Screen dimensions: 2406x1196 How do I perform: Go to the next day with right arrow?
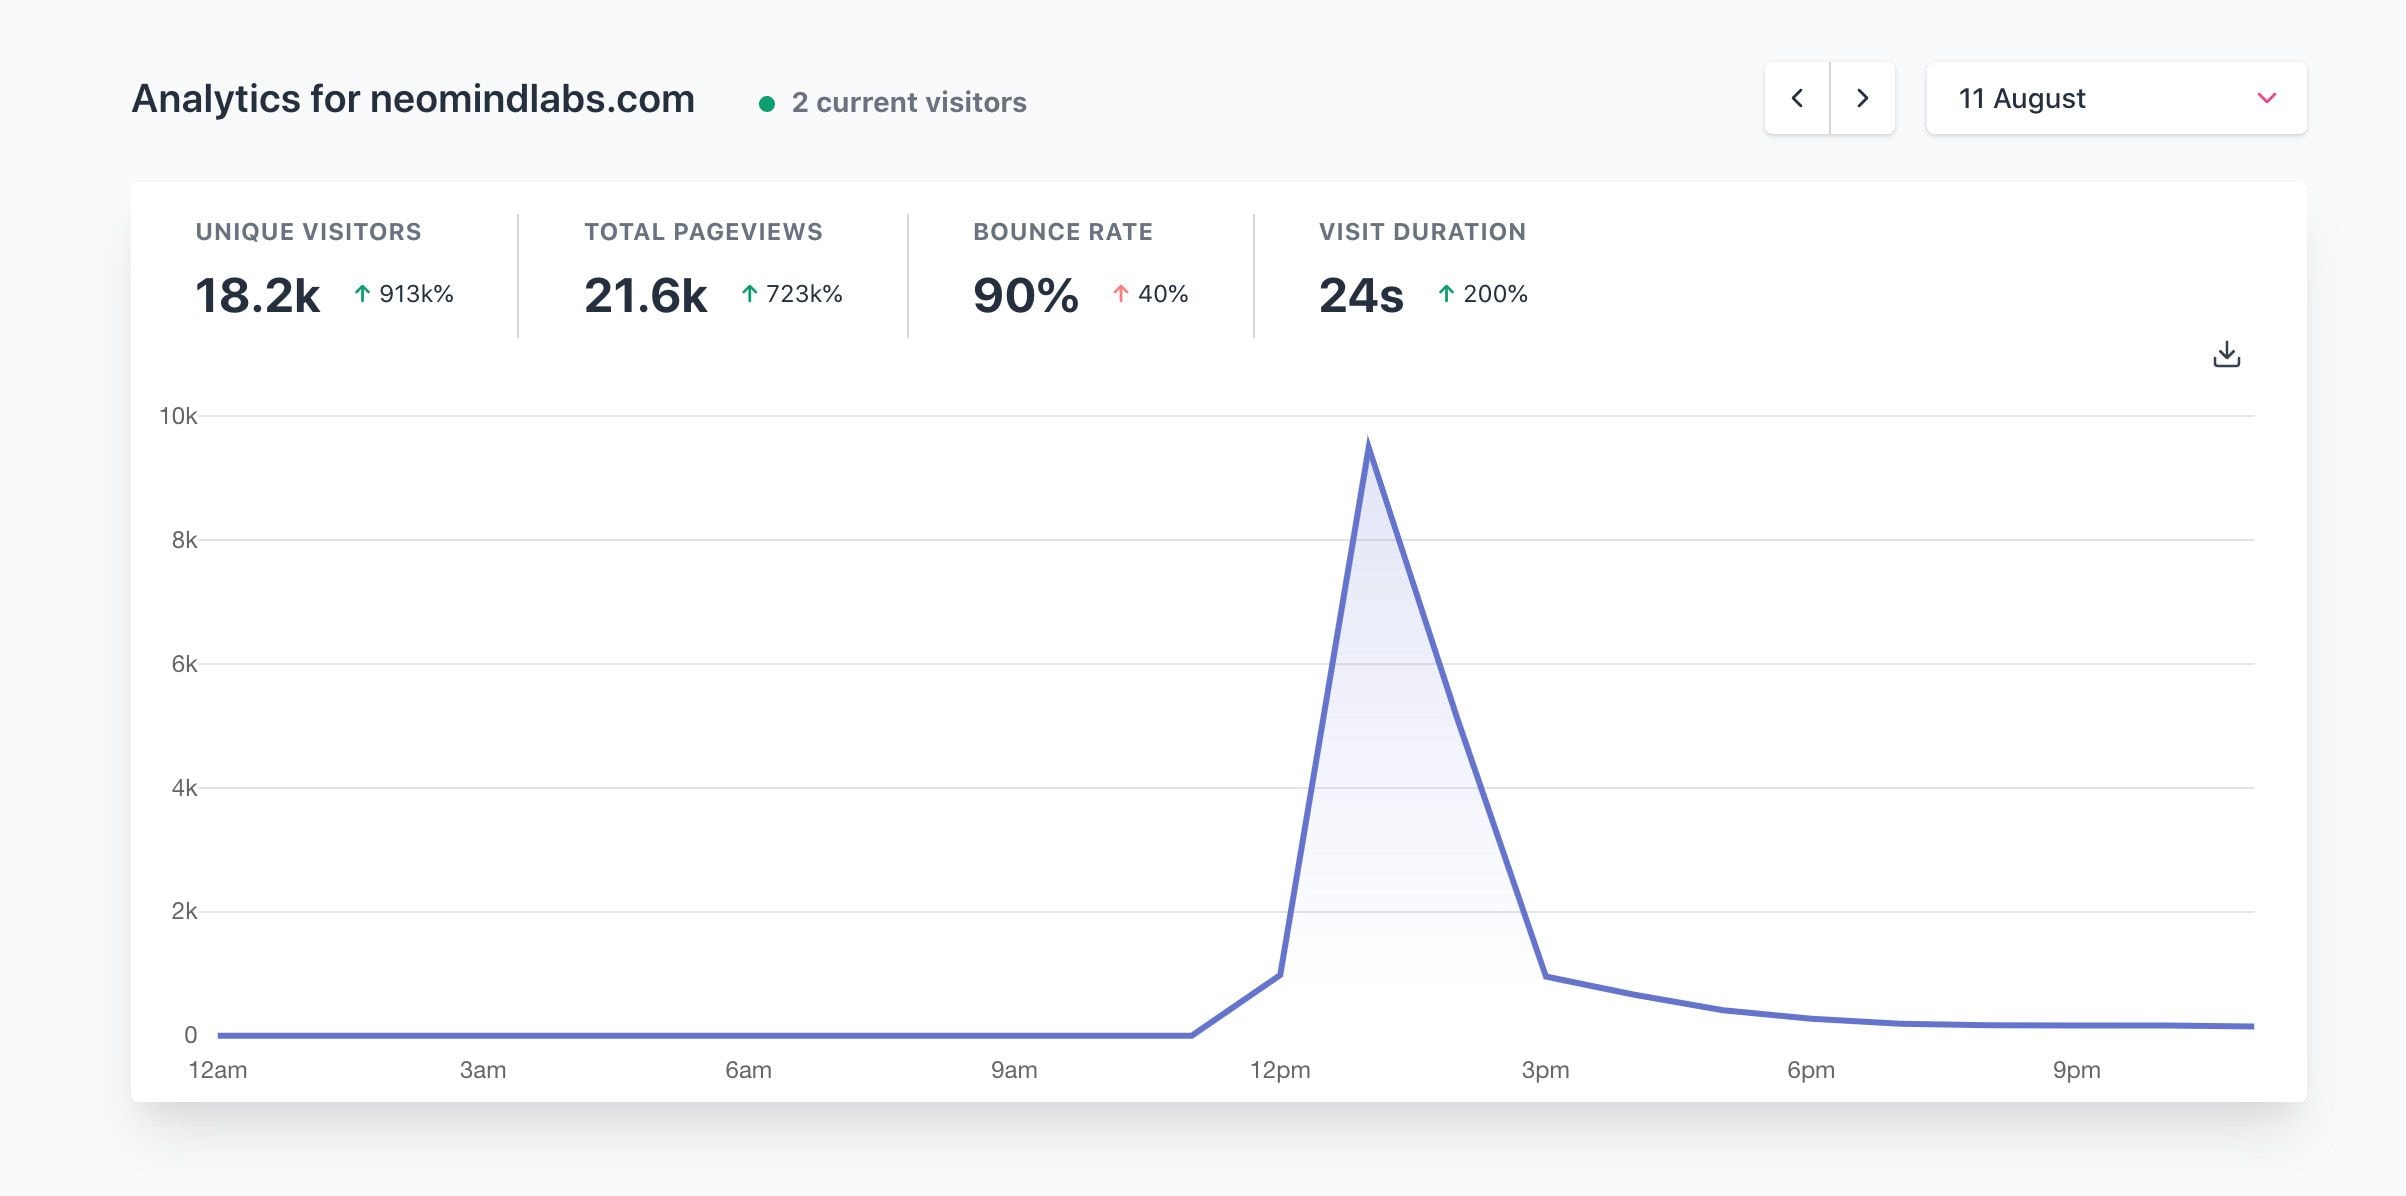click(x=1862, y=98)
